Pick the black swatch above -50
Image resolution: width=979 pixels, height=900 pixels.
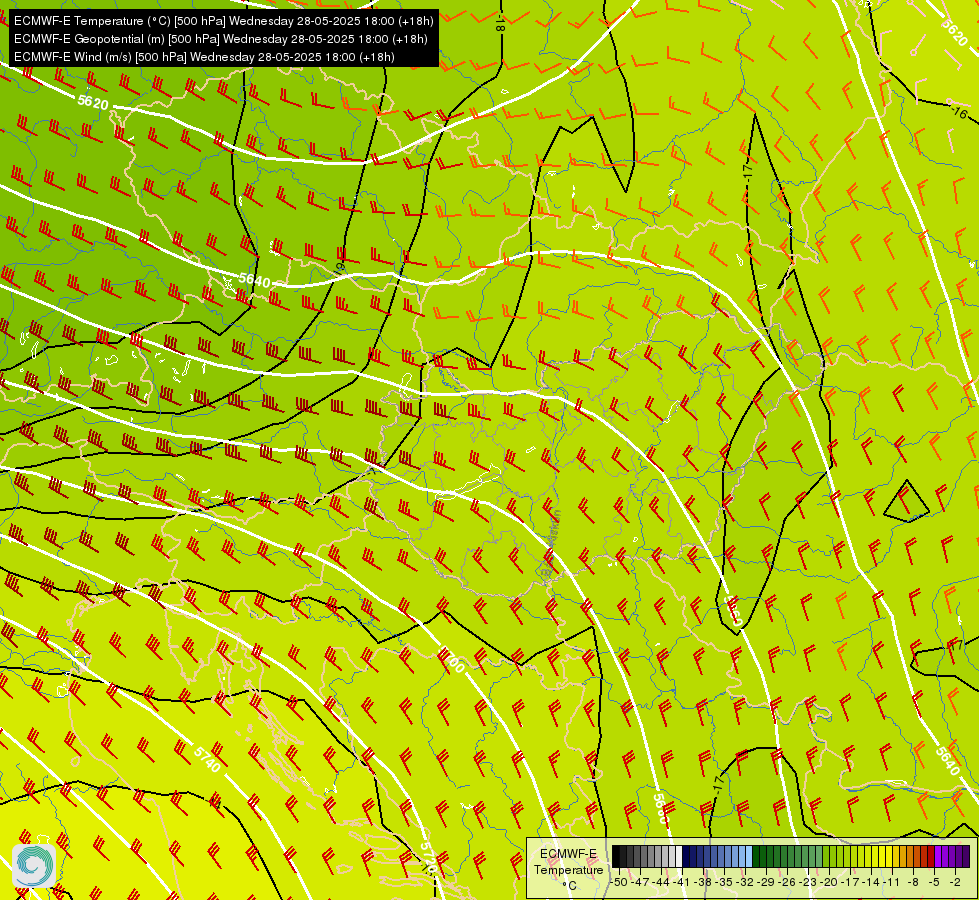[x=616, y=856]
